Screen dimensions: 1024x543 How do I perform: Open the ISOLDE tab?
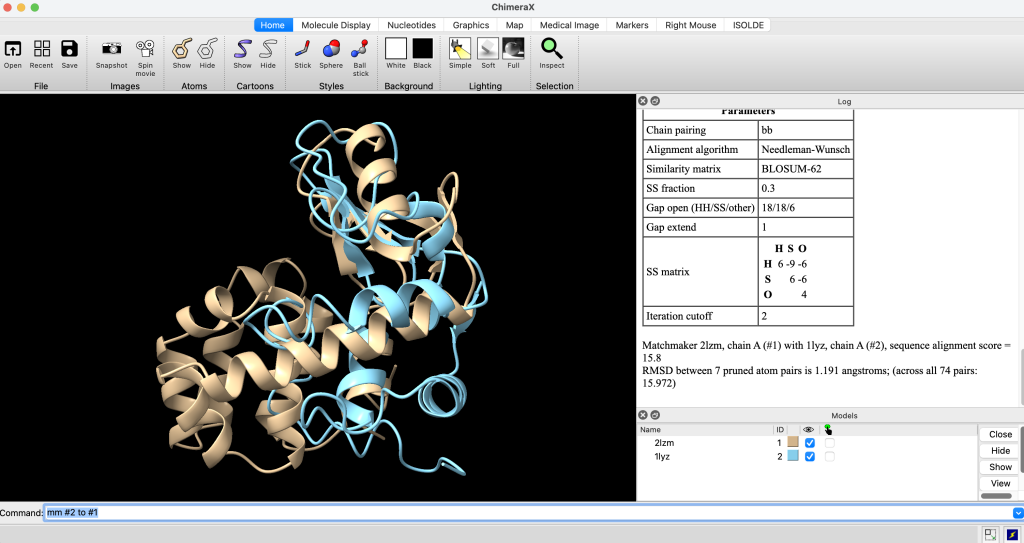[748, 25]
